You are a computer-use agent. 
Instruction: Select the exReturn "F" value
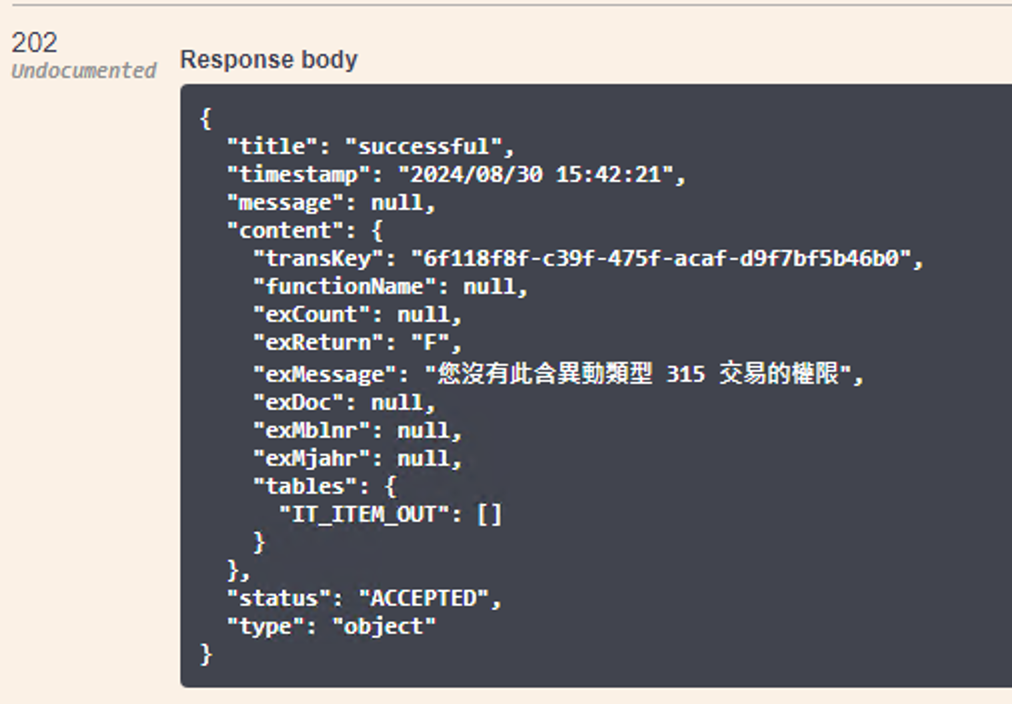click(x=430, y=342)
